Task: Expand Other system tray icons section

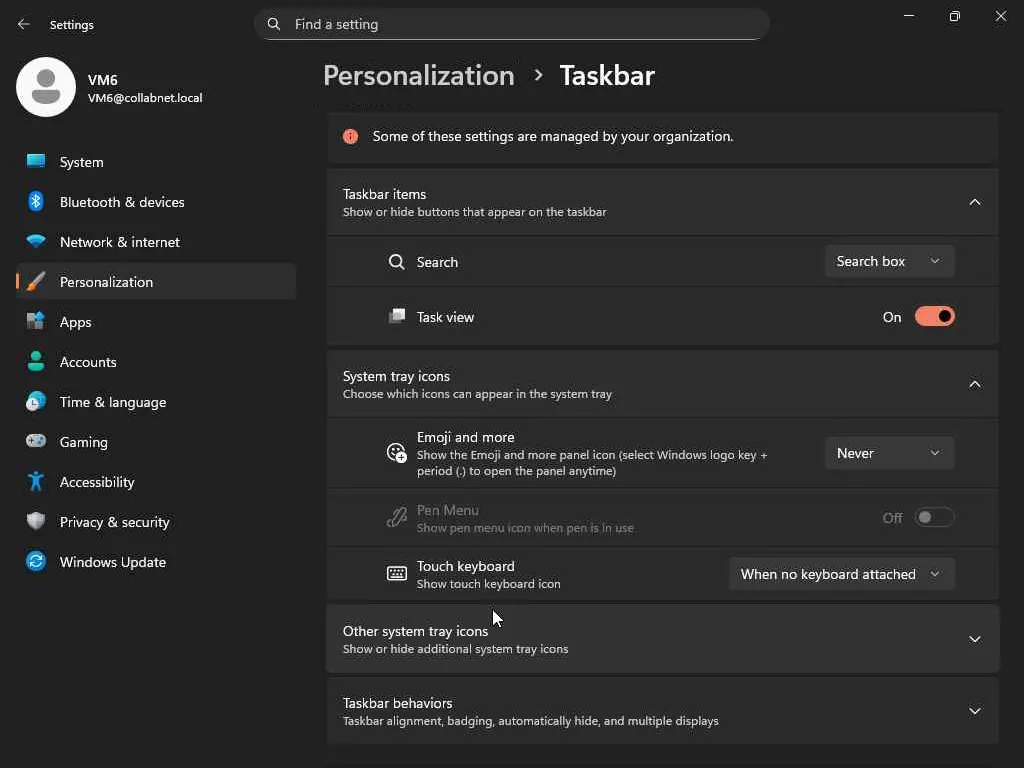Action: pos(974,639)
